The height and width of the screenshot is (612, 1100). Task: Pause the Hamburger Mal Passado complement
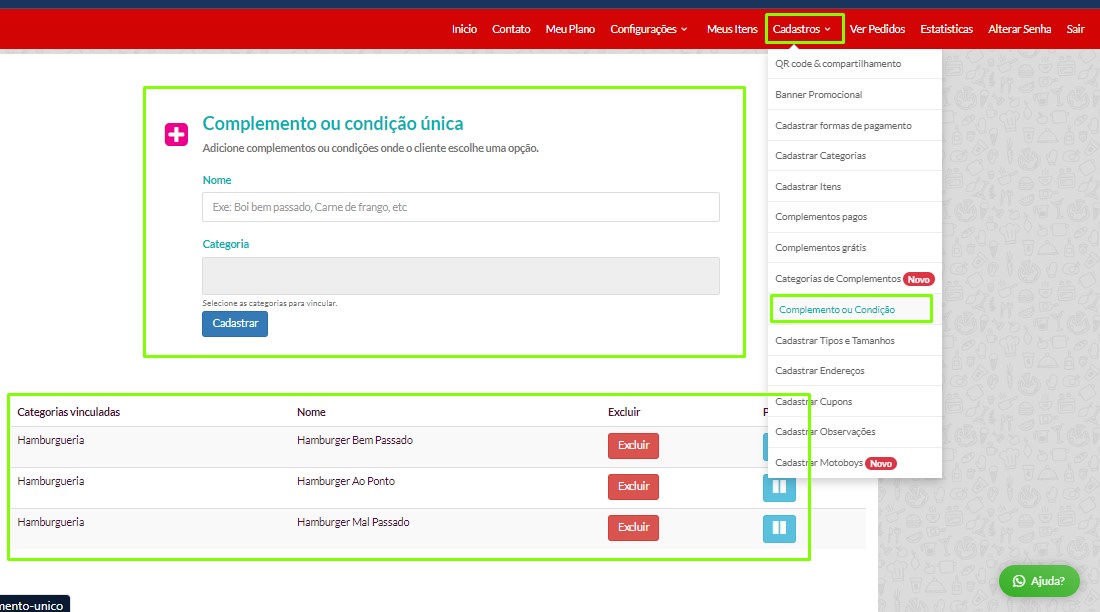coord(779,528)
